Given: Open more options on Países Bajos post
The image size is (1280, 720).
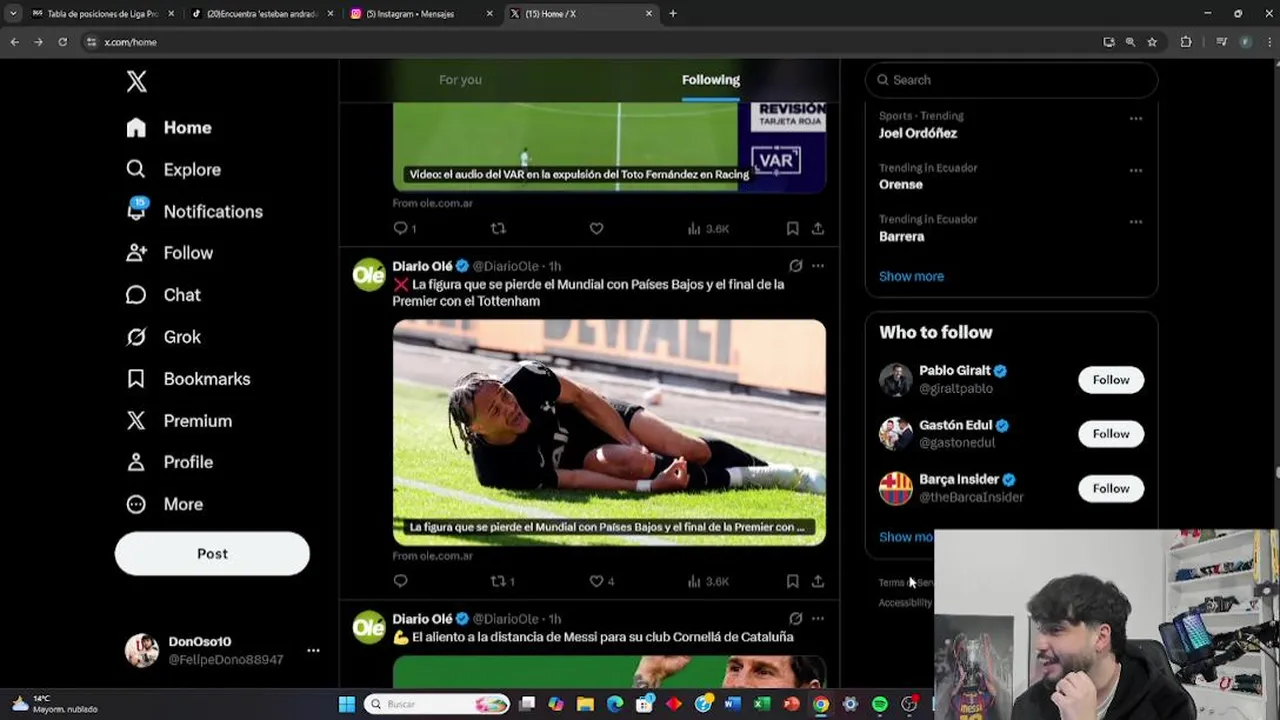Looking at the screenshot, I should tap(818, 266).
